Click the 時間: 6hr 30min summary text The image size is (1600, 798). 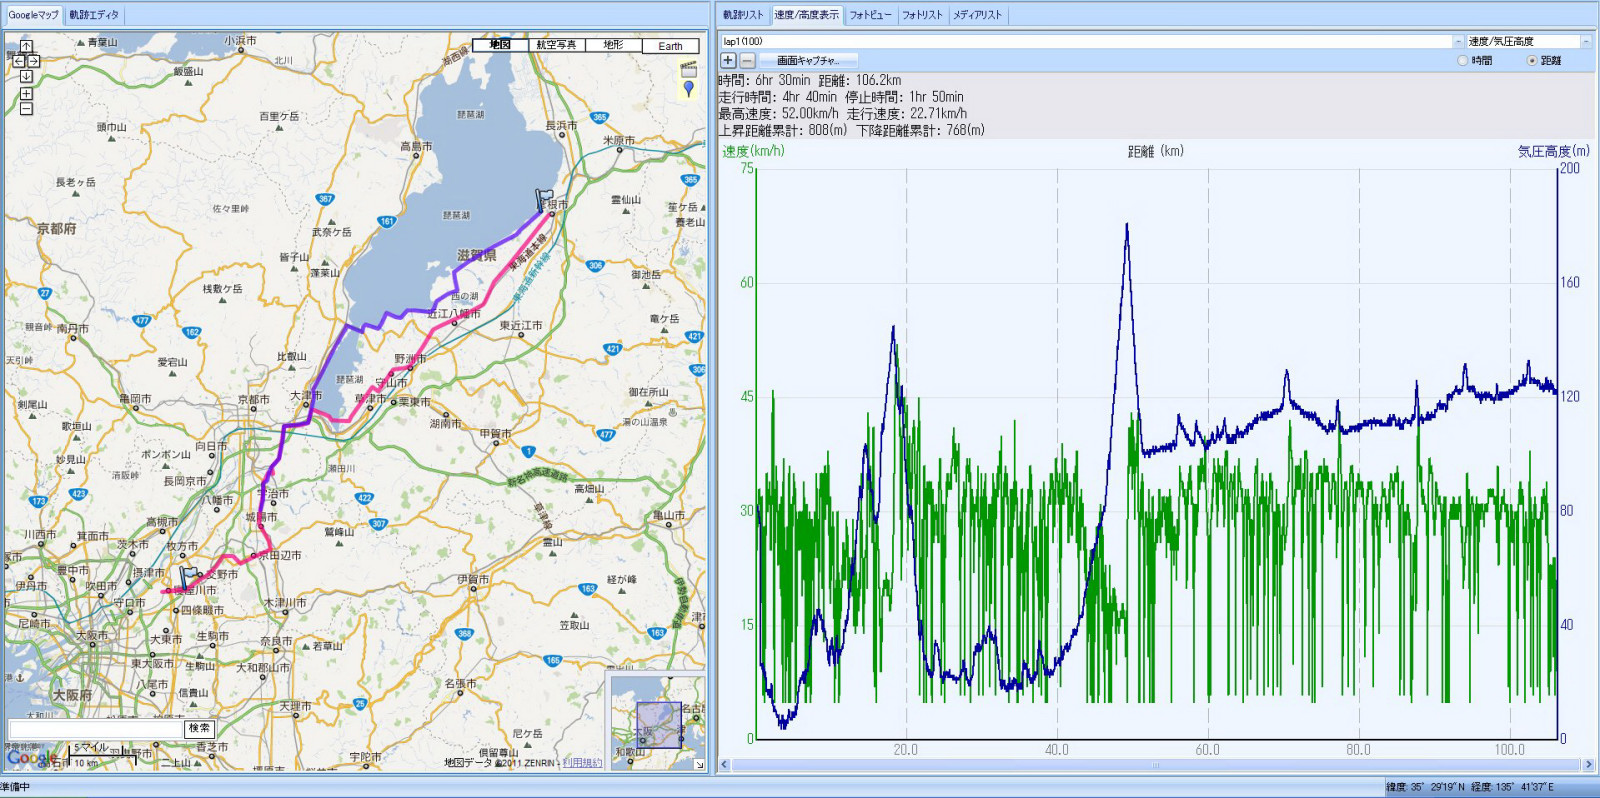[764, 80]
